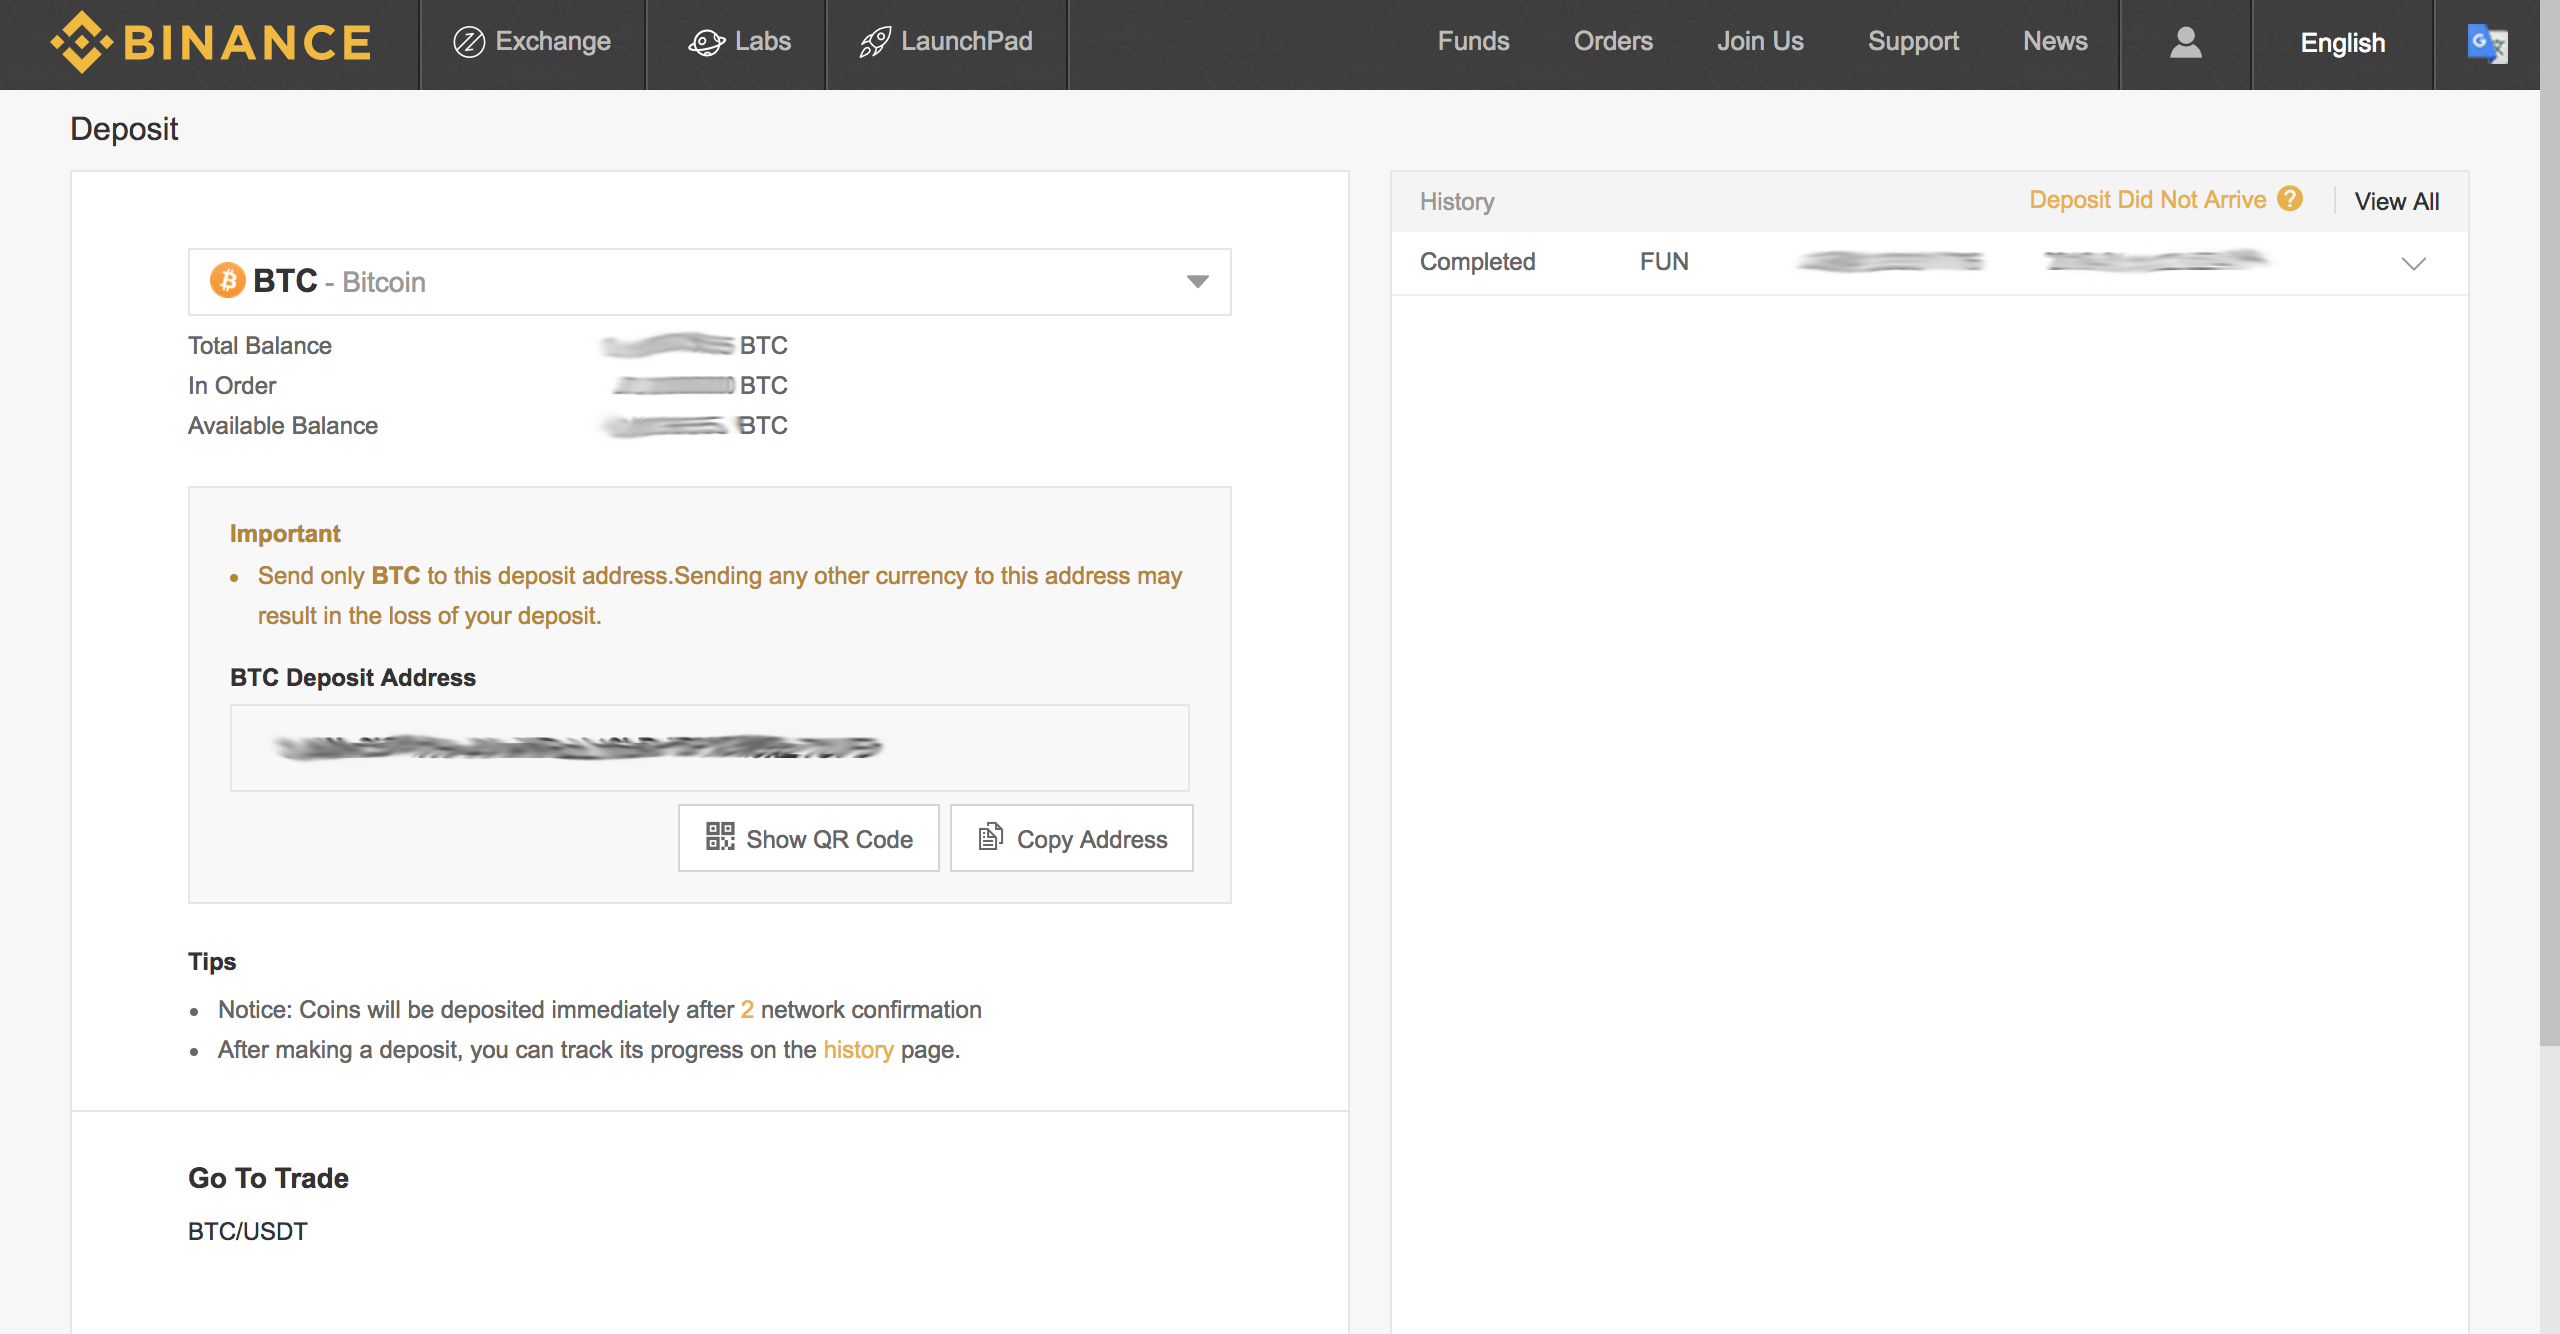Click the Show QR Code button
Viewport: 2560px width, 1334px height.
(809, 836)
